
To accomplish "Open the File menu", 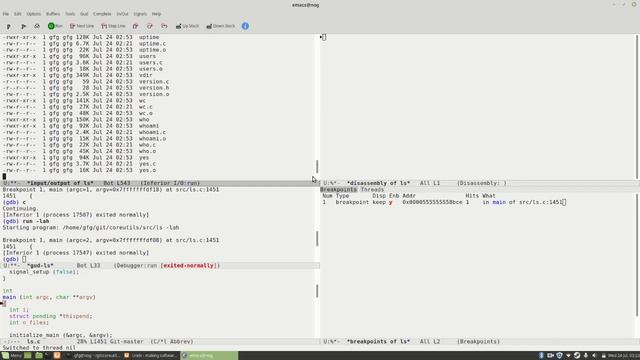I will (x=6, y=14).
